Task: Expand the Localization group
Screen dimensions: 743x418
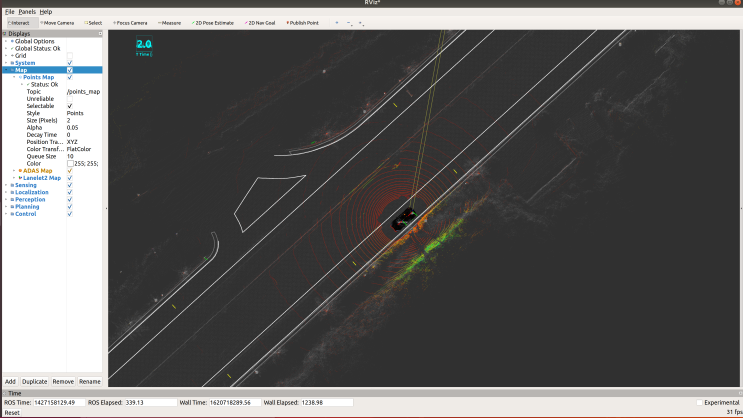Action: (6, 192)
